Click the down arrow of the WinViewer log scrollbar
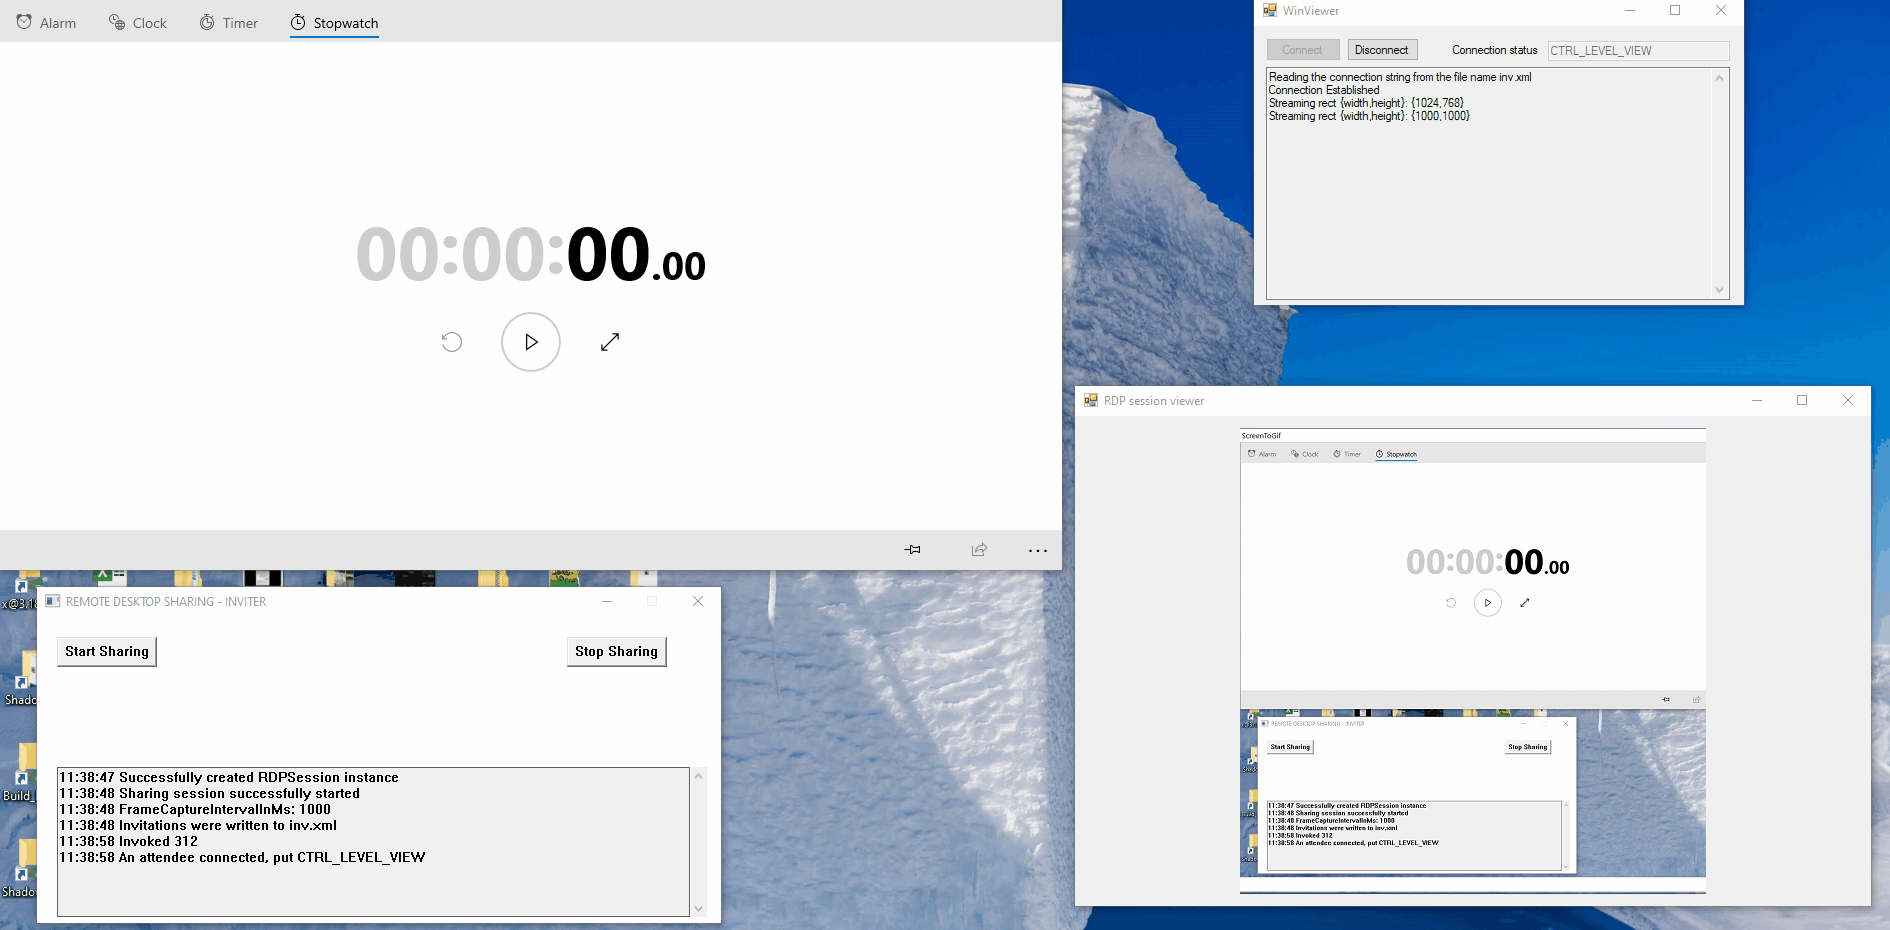1890x930 pixels. click(x=1719, y=289)
